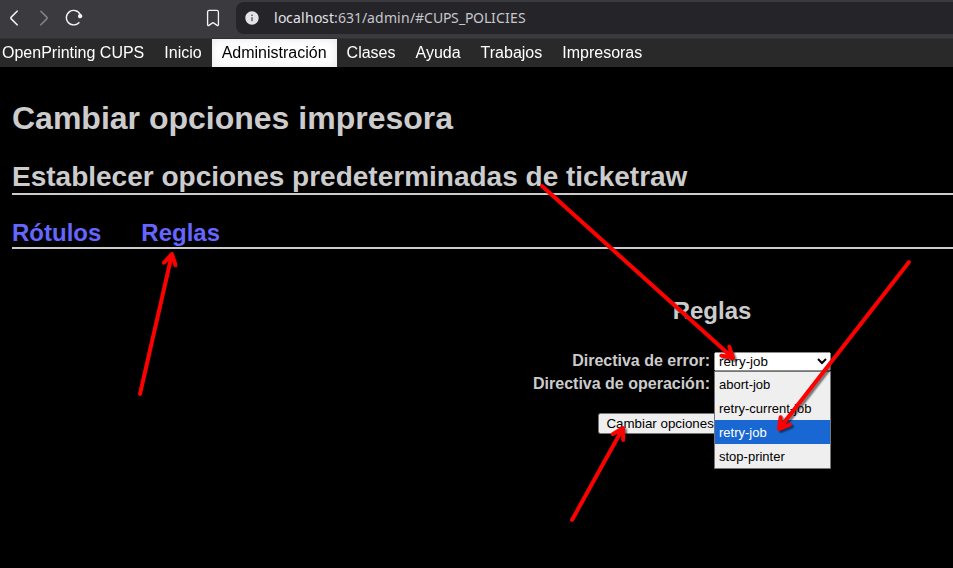The height and width of the screenshot is (568, 953).
Task: Click the browser forward arrow
Action: point(43,18)
